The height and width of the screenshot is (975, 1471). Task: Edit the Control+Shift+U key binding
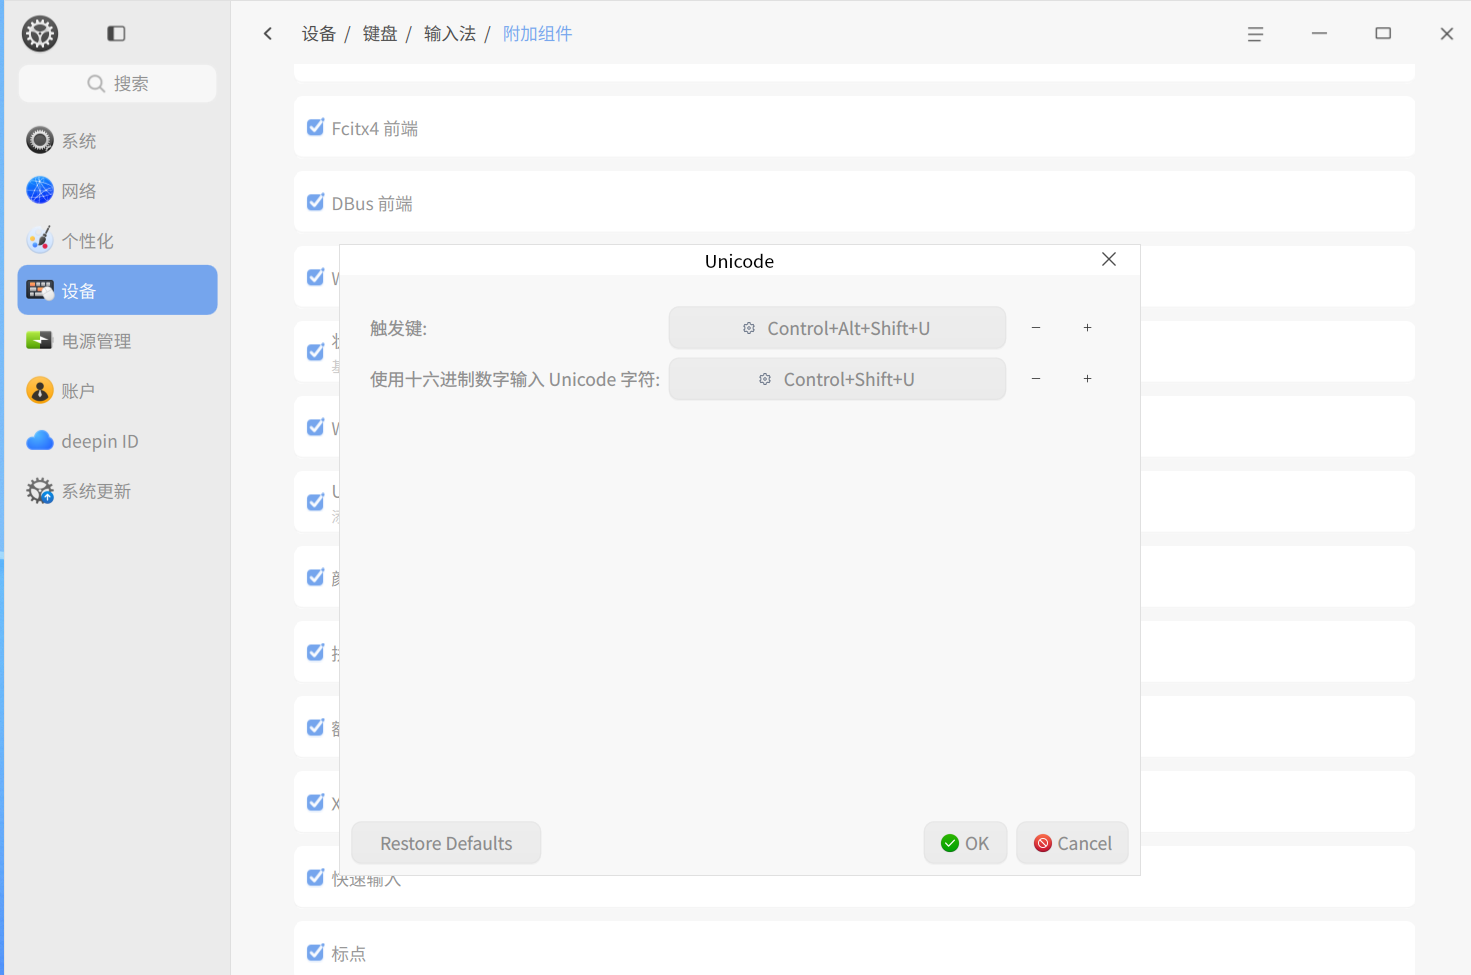pos(837,379)
